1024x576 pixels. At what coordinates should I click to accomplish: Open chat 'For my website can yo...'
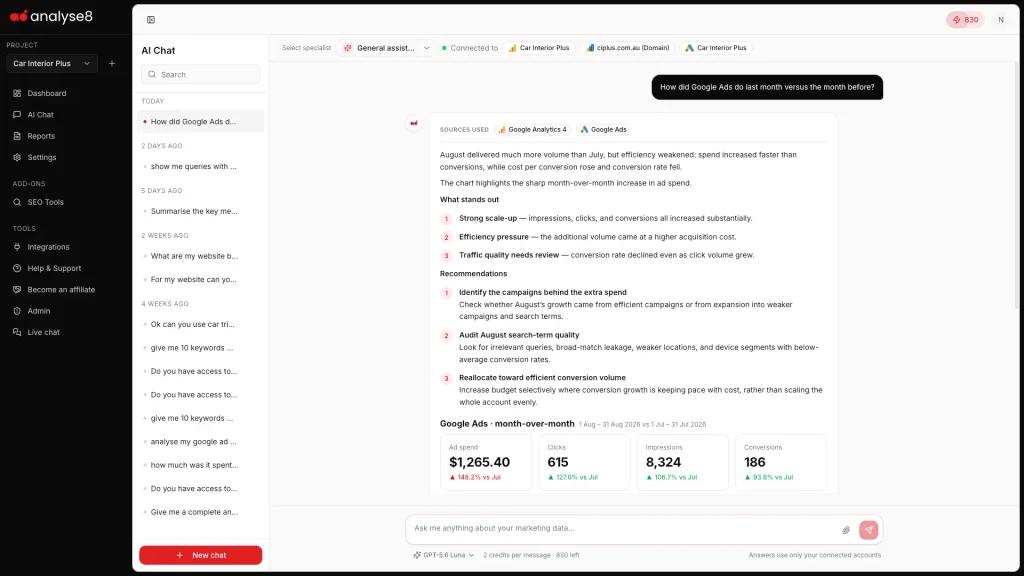point(200,280)
